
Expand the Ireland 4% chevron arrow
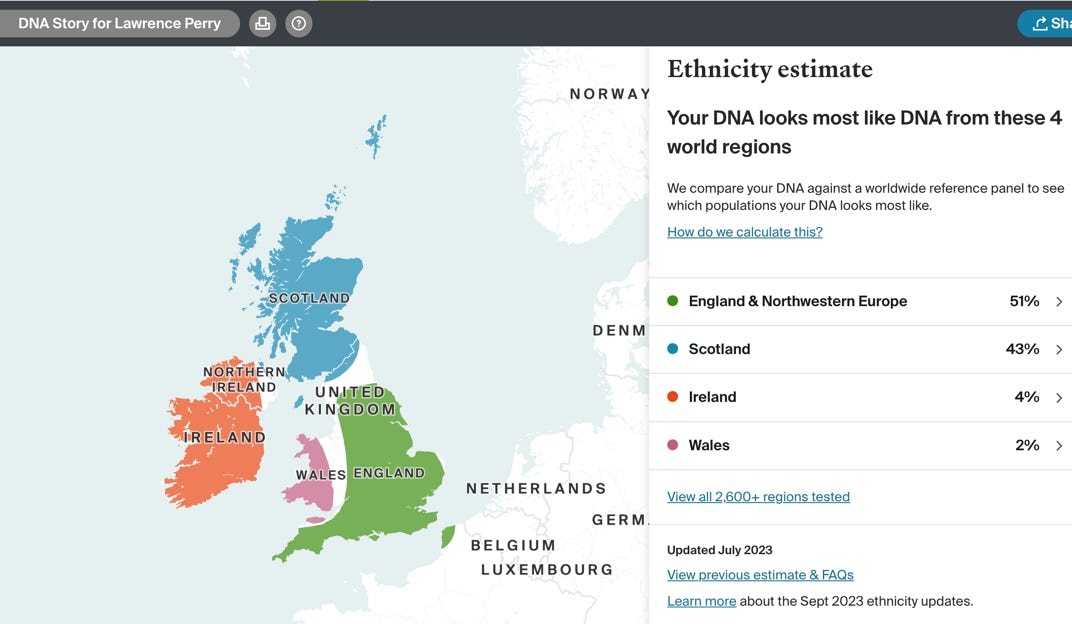point(1058,397)
